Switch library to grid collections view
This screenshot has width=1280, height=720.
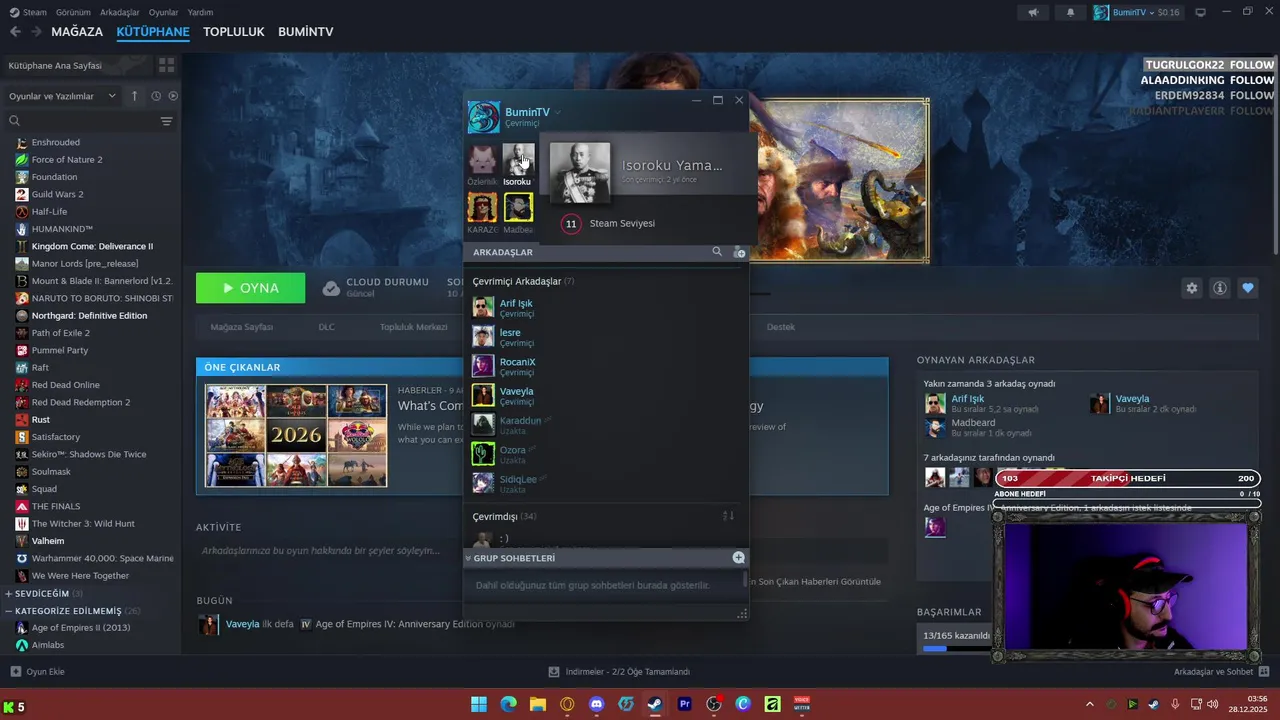point(166,65)
